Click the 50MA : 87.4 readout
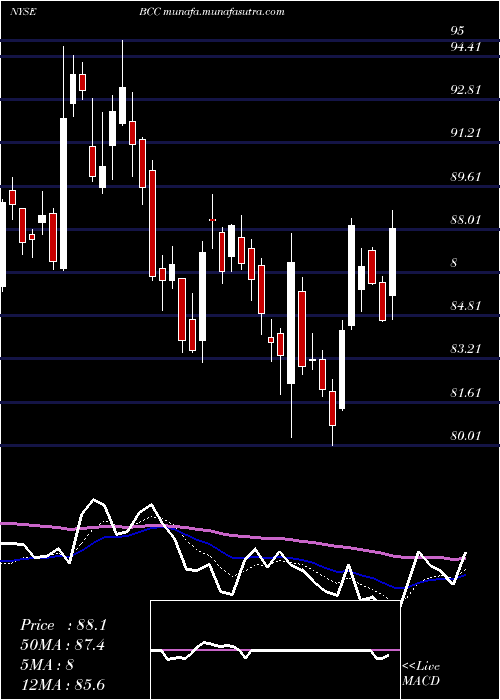This screenshot has height=700, width=500. pos(62,645)
